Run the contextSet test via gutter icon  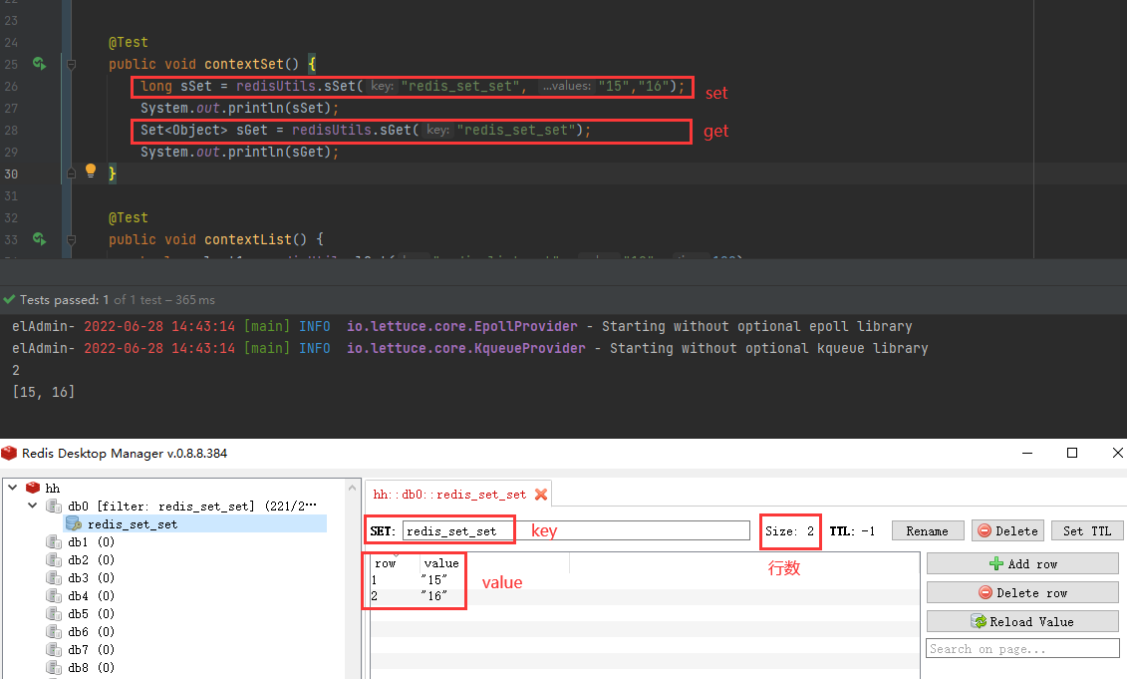(x=40, y=64)
